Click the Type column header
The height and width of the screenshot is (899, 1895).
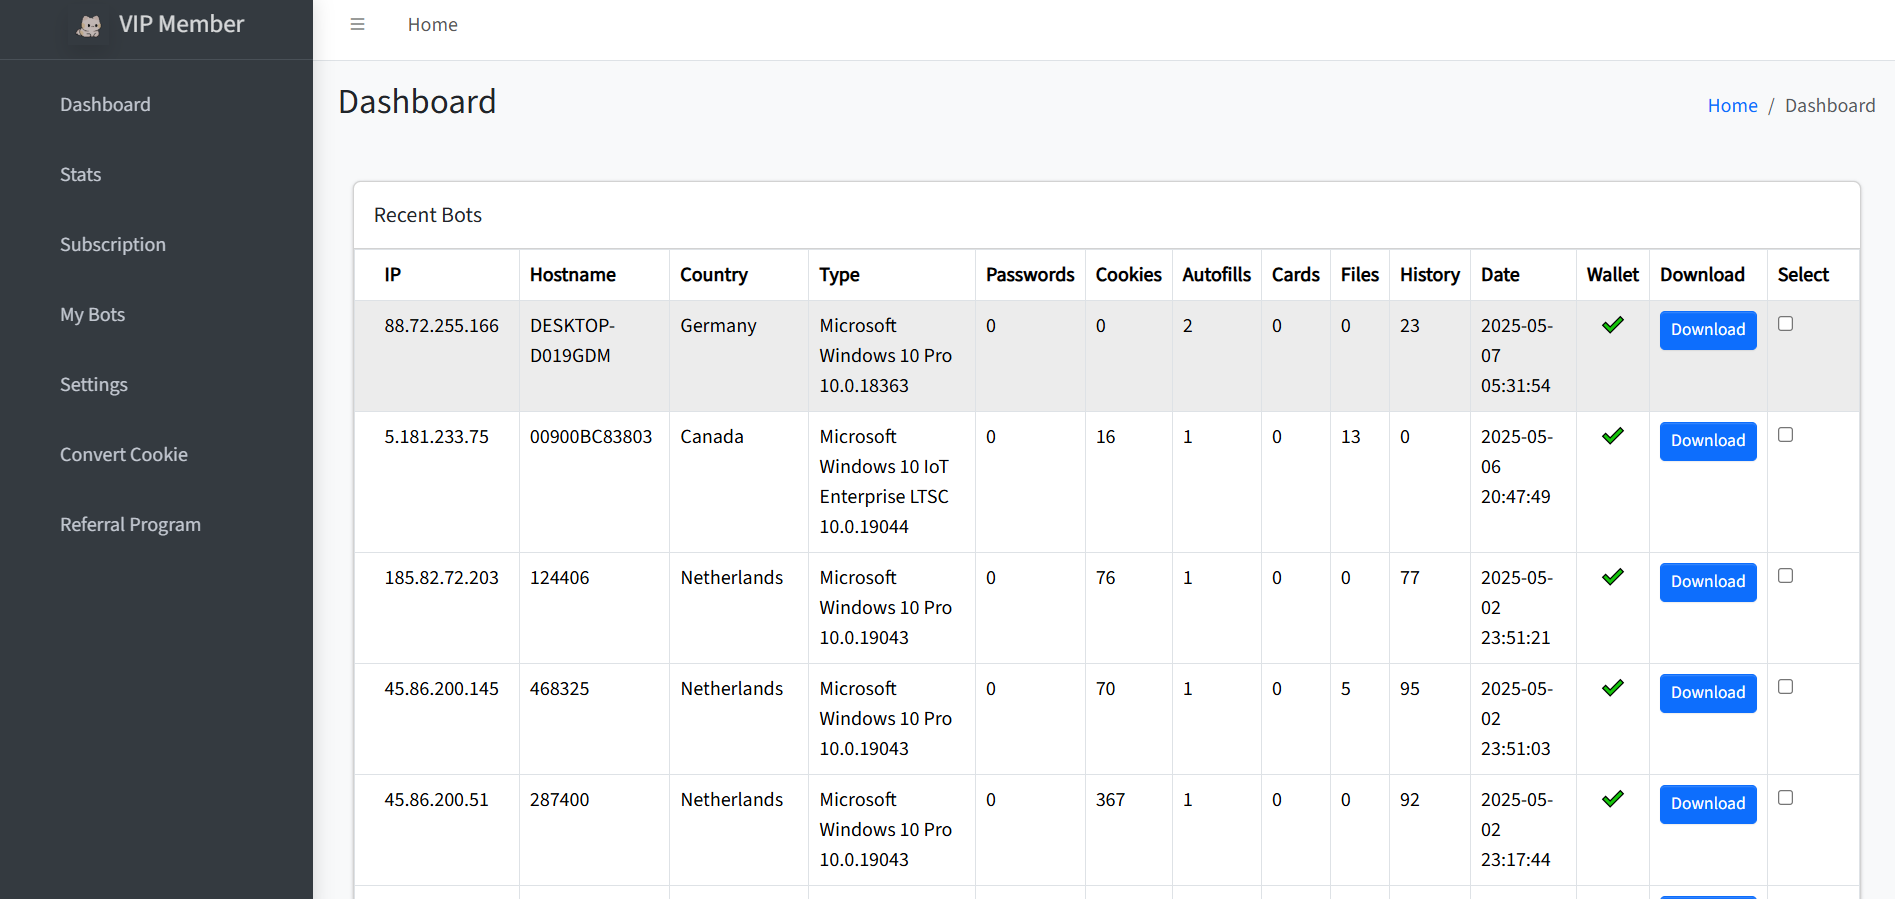[839, 275]
